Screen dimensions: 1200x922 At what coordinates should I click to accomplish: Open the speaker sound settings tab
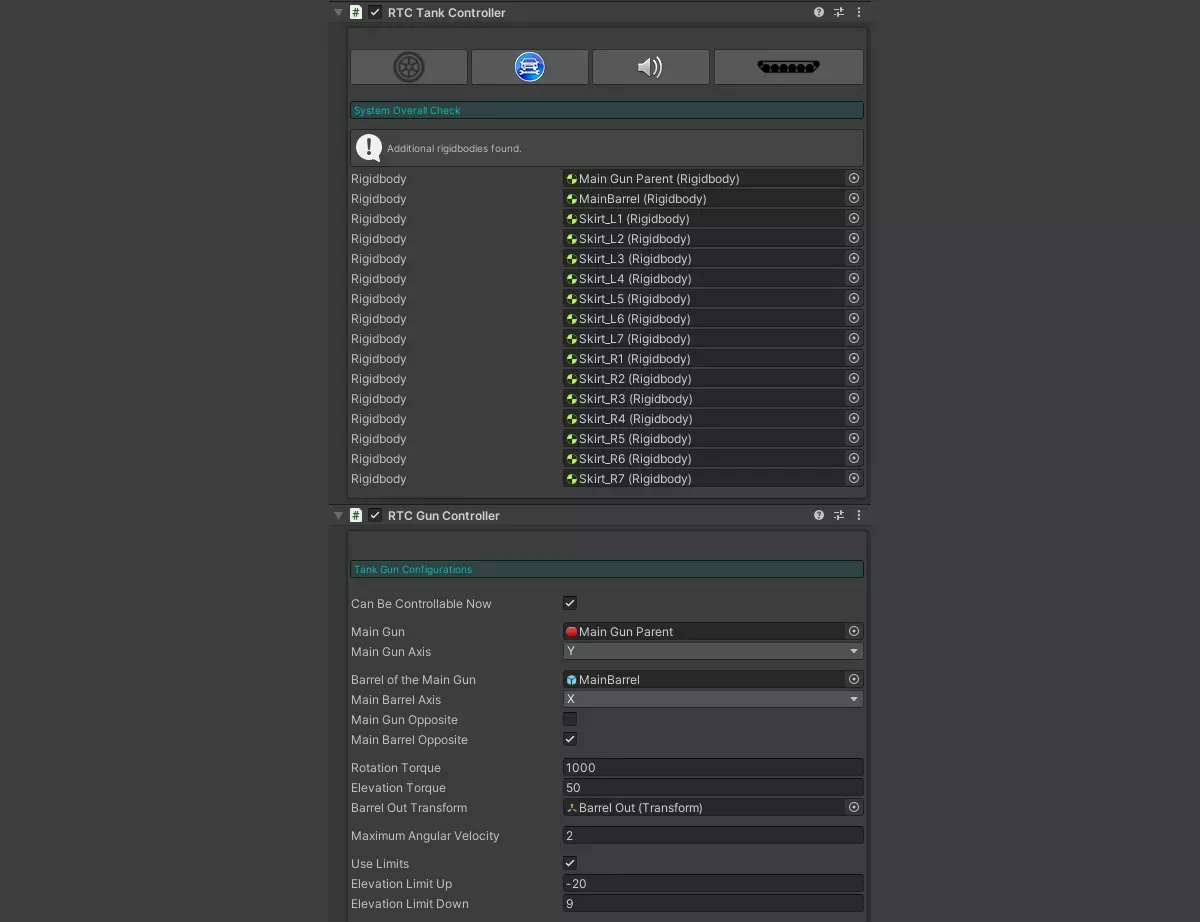(x=651, y=67)
